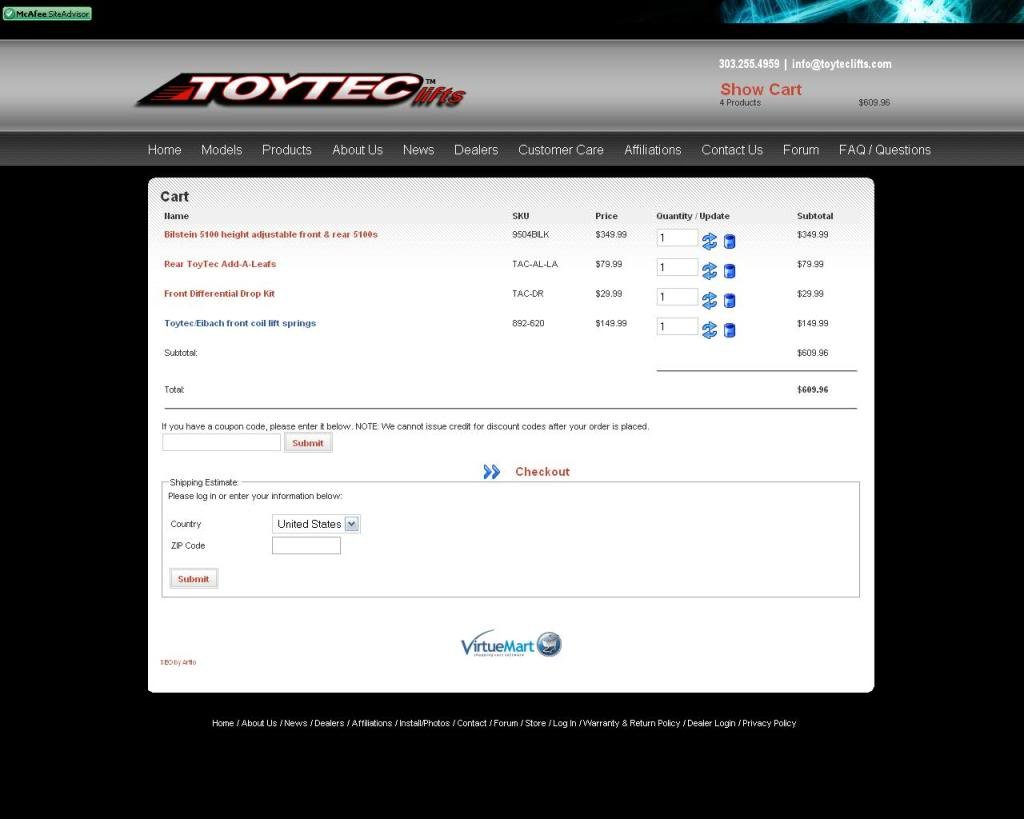Delete Bilstein 5100 item from cart

click(x=729, y=242)
